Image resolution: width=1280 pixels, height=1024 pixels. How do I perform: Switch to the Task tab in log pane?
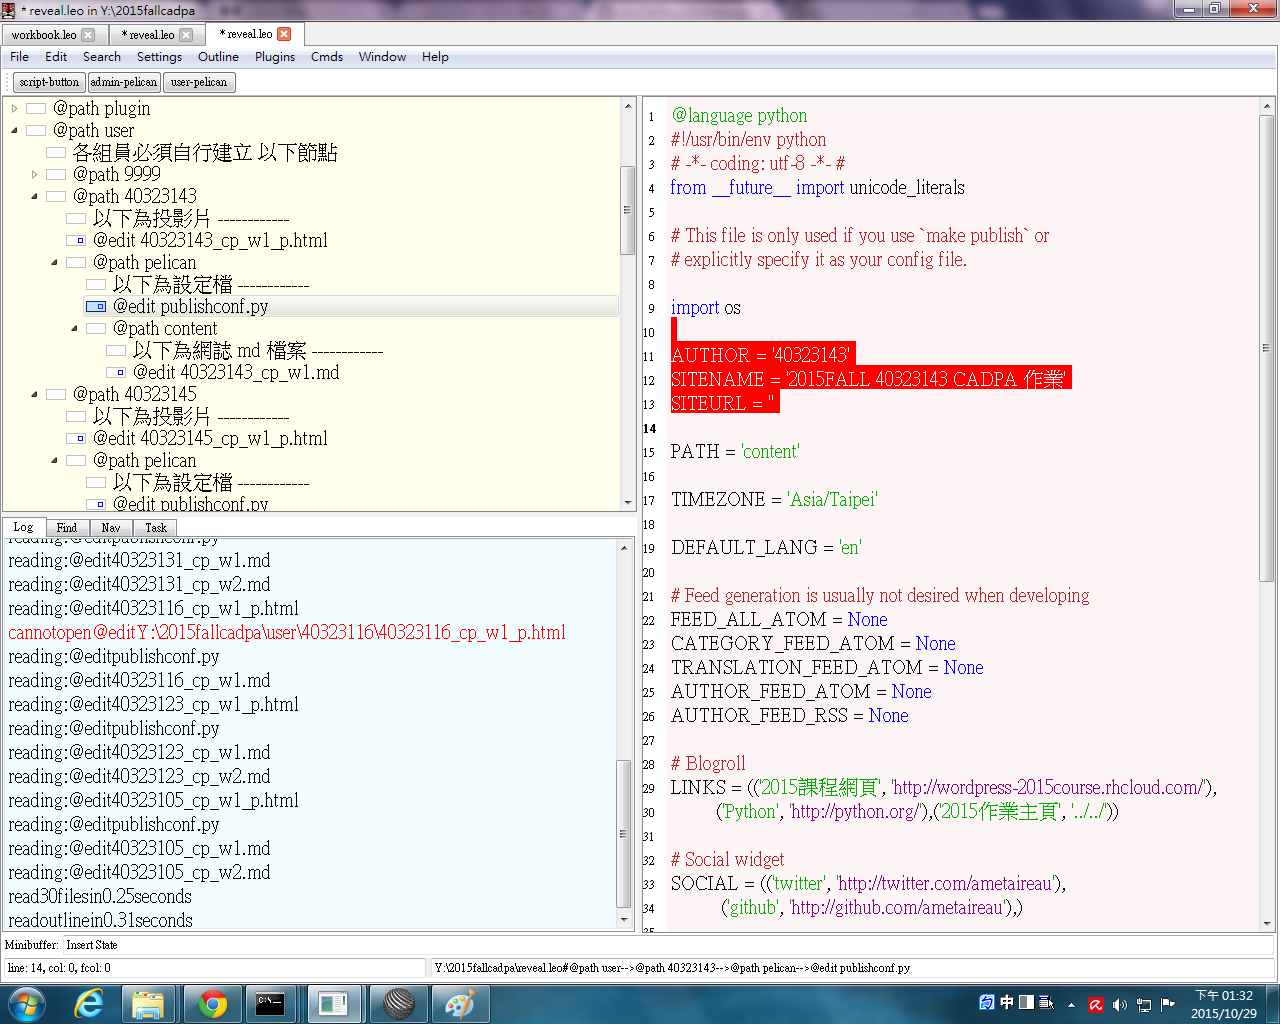pos(155,527)
